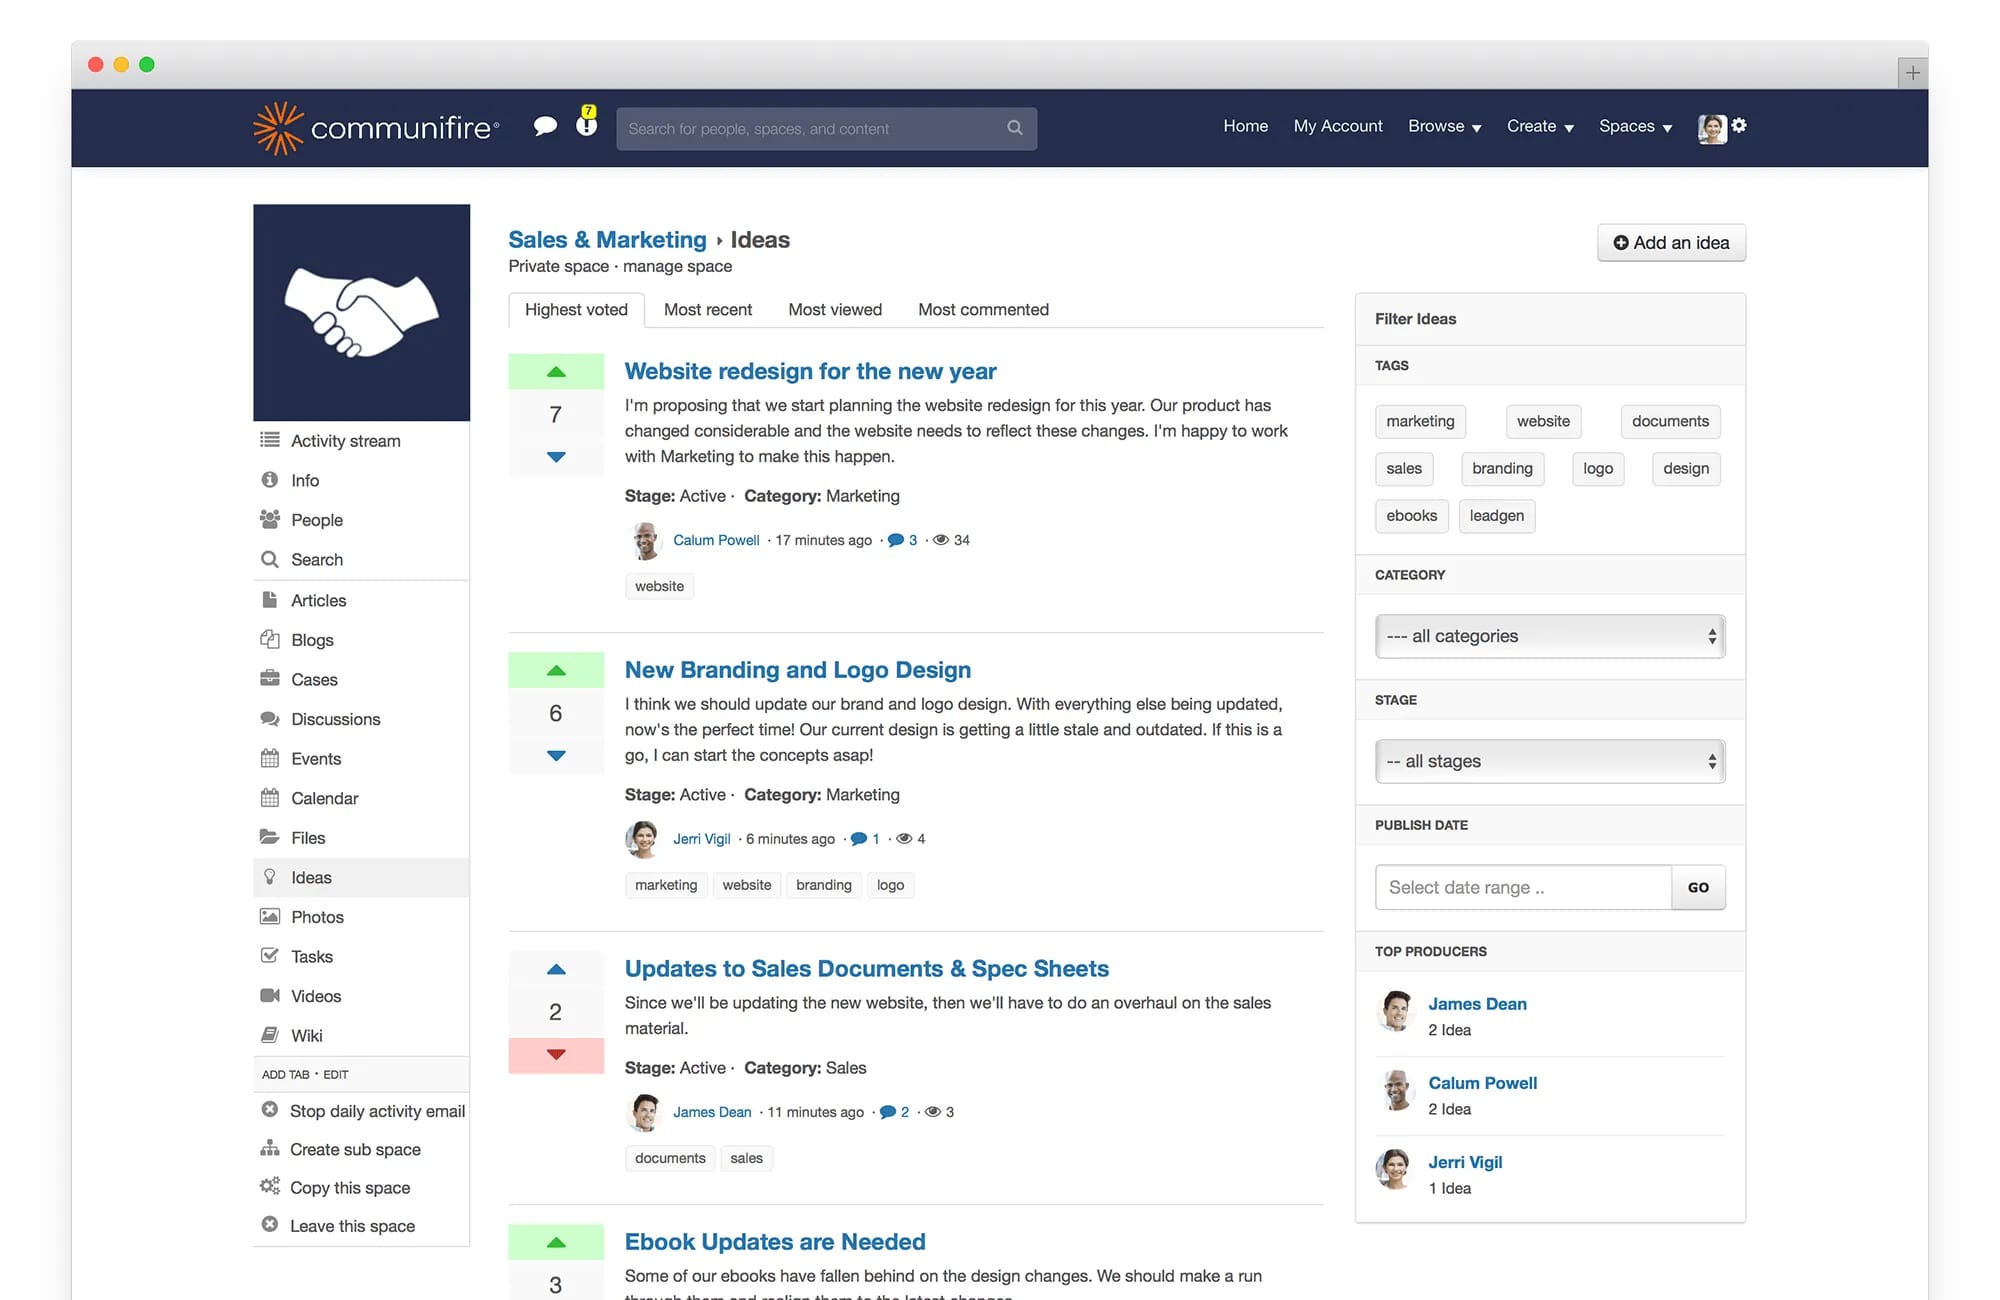Upvote Ebook Updates are Needed idea
The height and width of the screenshot is (1300, 2000).
556,1243
